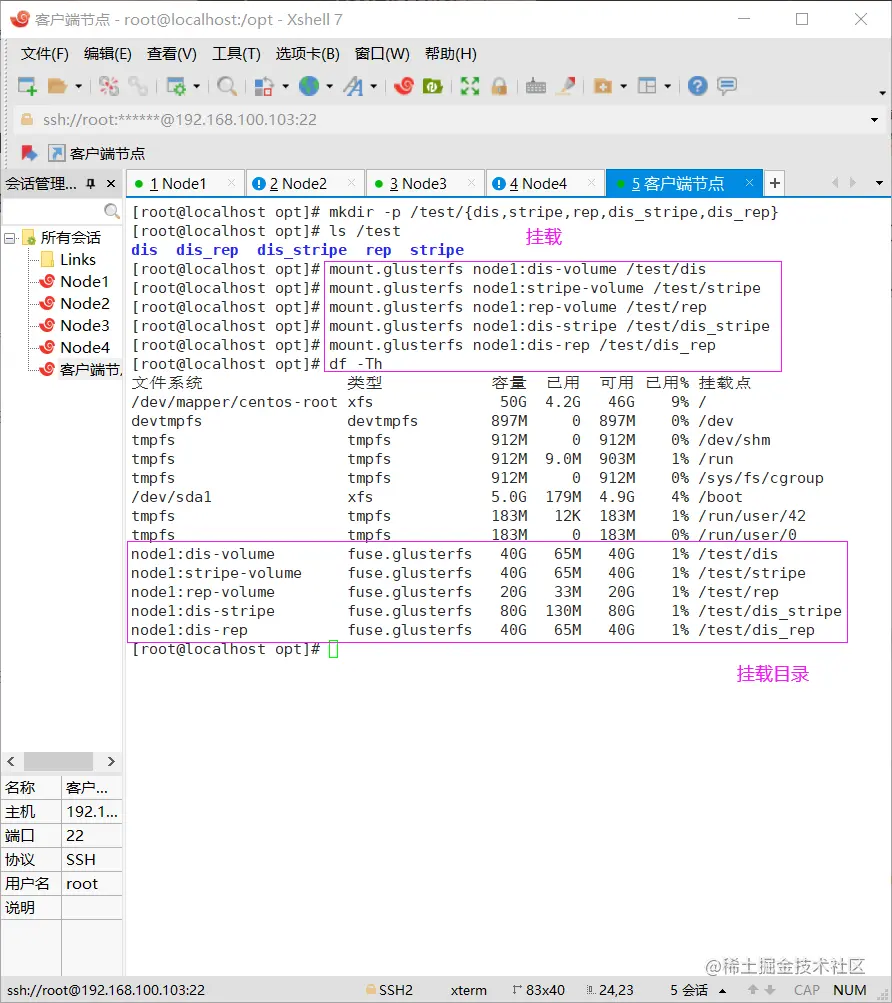Click the session manager search magnifier
Screen dimensions: 892x1003
pos(111,210)
